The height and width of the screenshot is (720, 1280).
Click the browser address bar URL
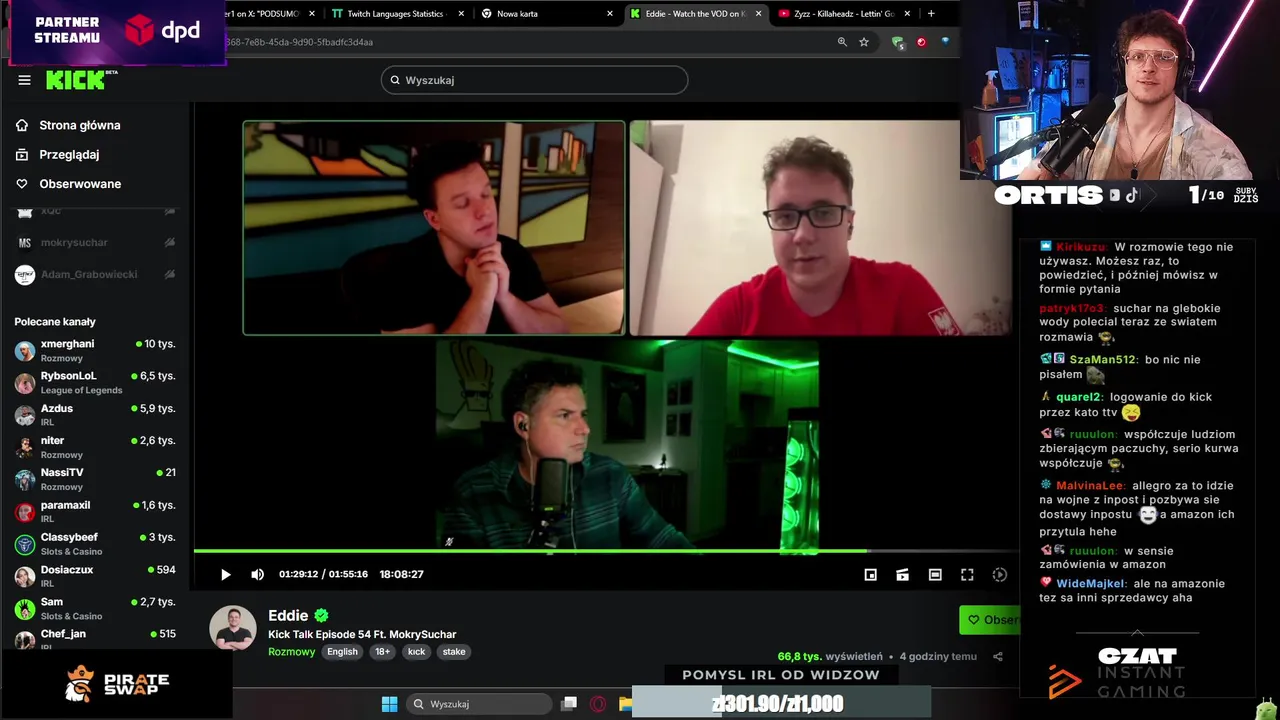tap(300, 42)
